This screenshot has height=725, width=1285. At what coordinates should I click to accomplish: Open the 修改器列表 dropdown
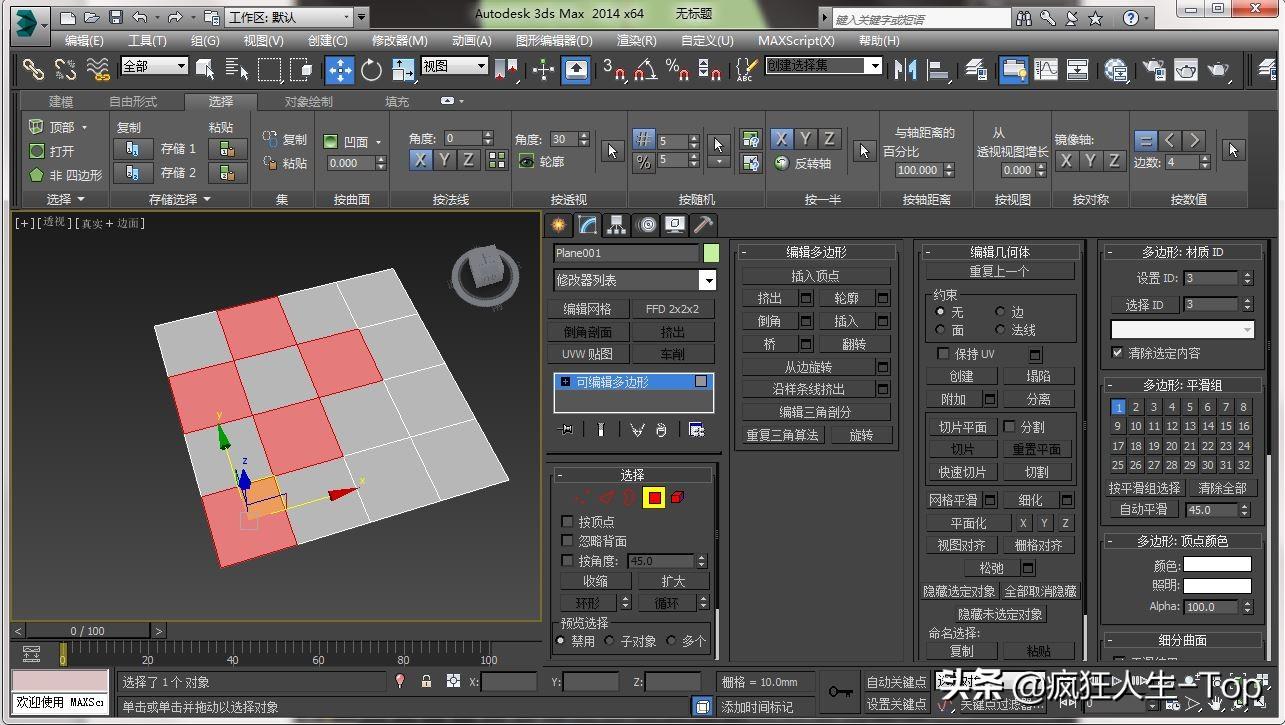(636, 281)
